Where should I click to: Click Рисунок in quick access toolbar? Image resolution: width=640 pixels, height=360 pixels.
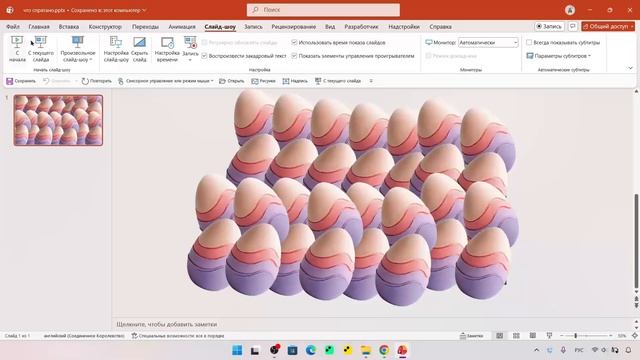(x=263, y=81)
